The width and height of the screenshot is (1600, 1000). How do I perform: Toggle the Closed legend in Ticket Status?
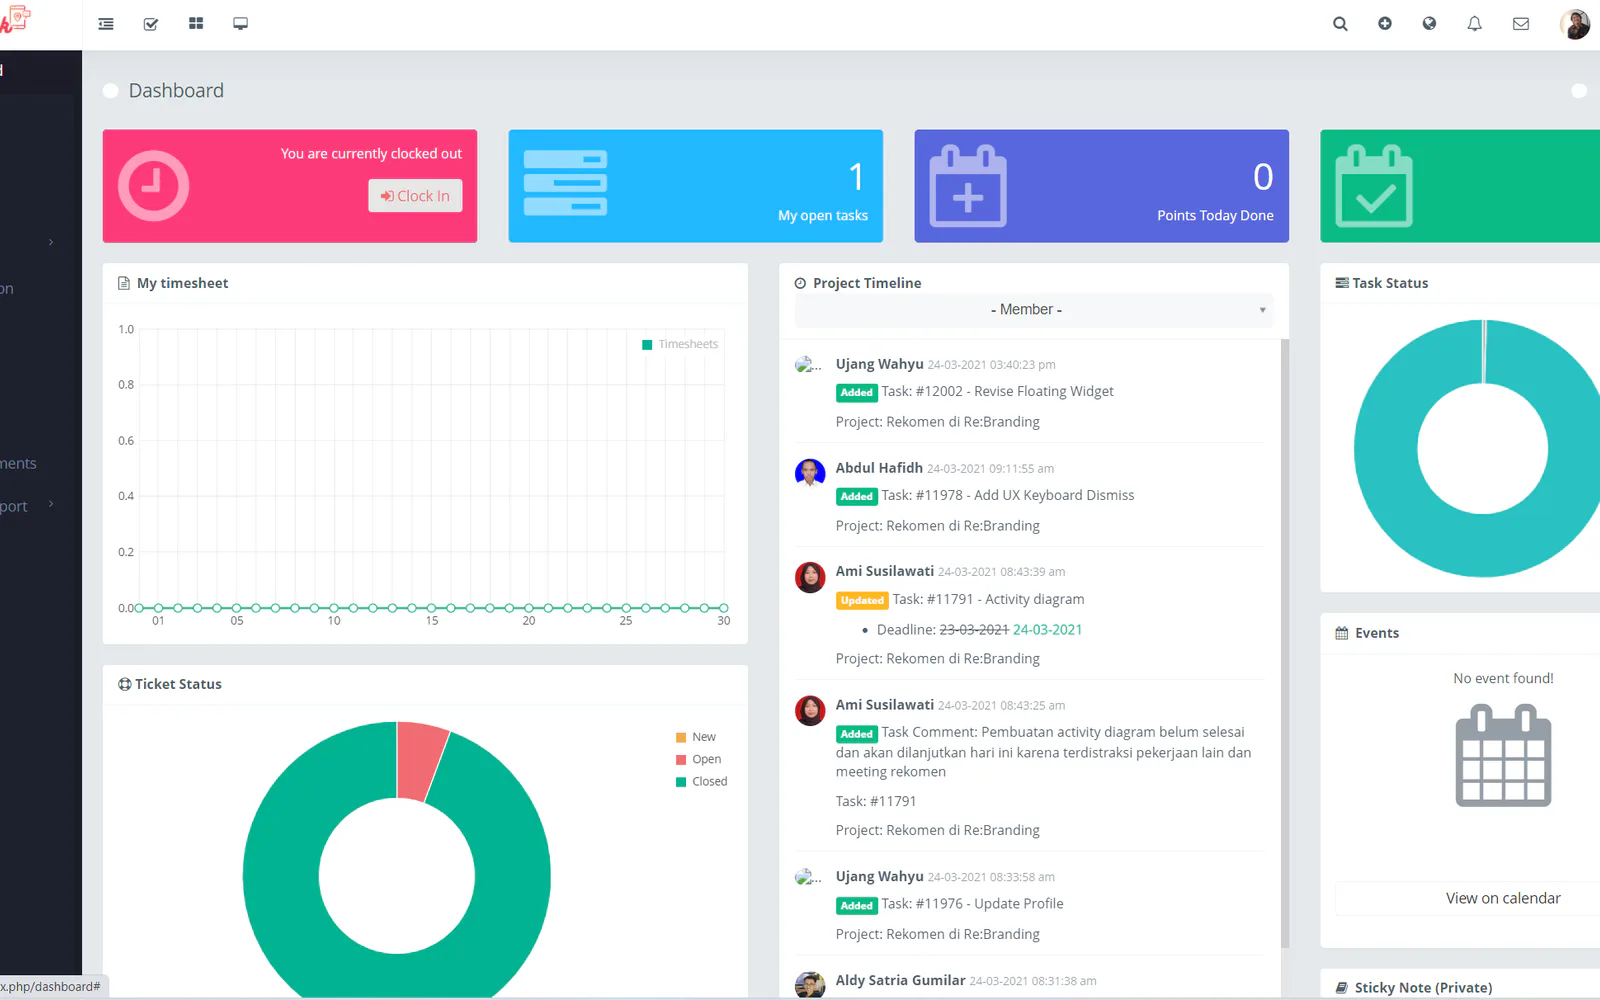click(x=702, y=782)
